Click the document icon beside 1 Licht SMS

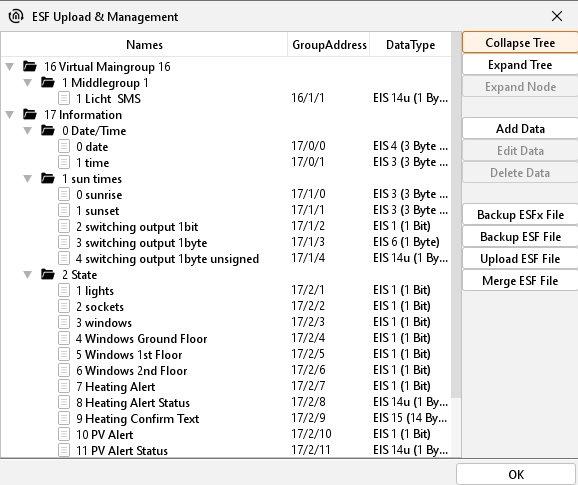click(x=64, y=98)
